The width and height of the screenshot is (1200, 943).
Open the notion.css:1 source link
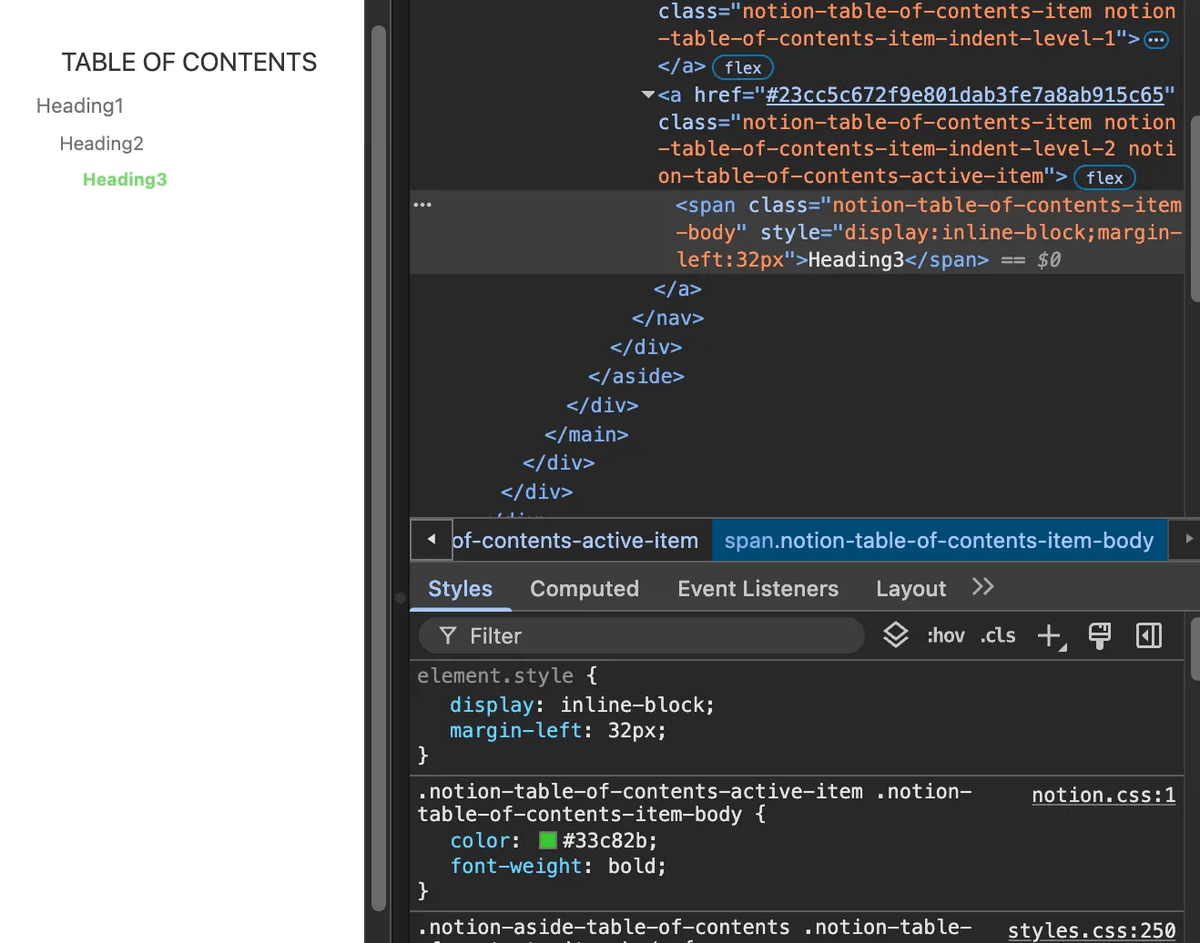pos(1104,796)
